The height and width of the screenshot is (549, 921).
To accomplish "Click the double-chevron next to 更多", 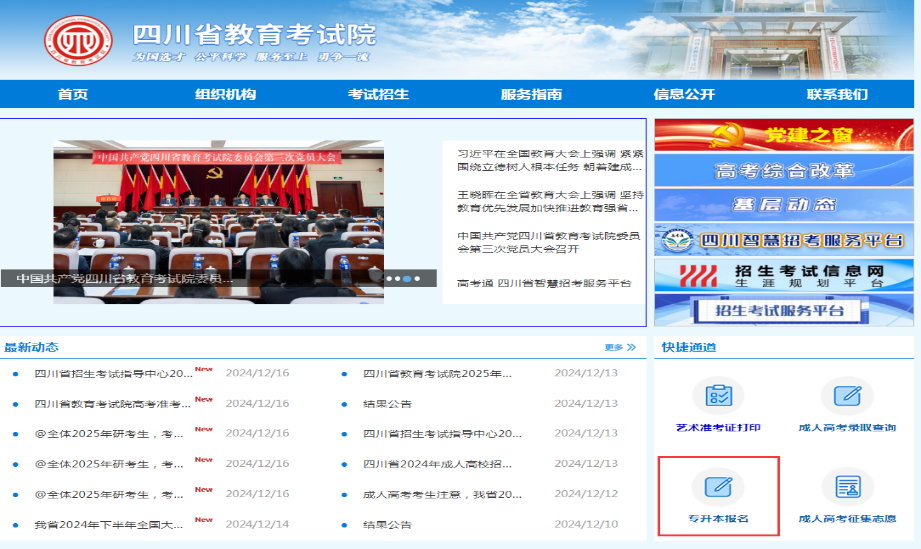I will pyautogui.click(x=631, y=347).
